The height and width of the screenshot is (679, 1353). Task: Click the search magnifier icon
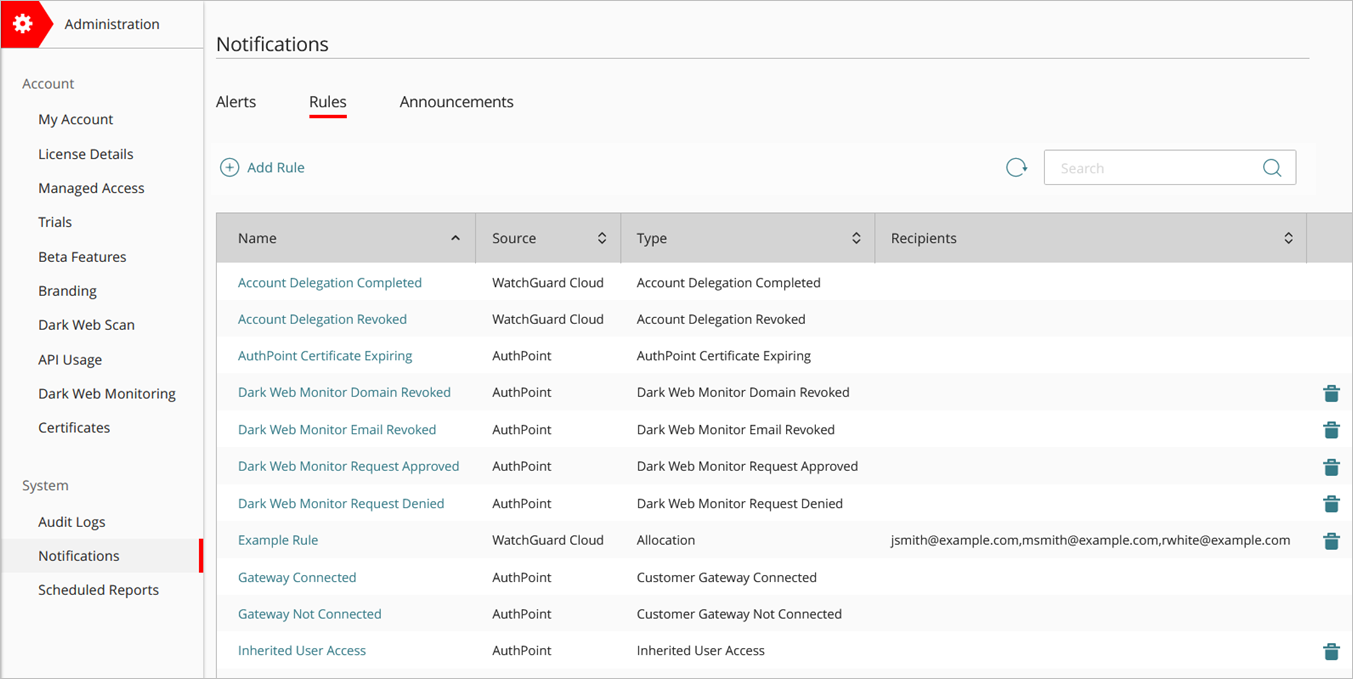(x=1271, y=167)
